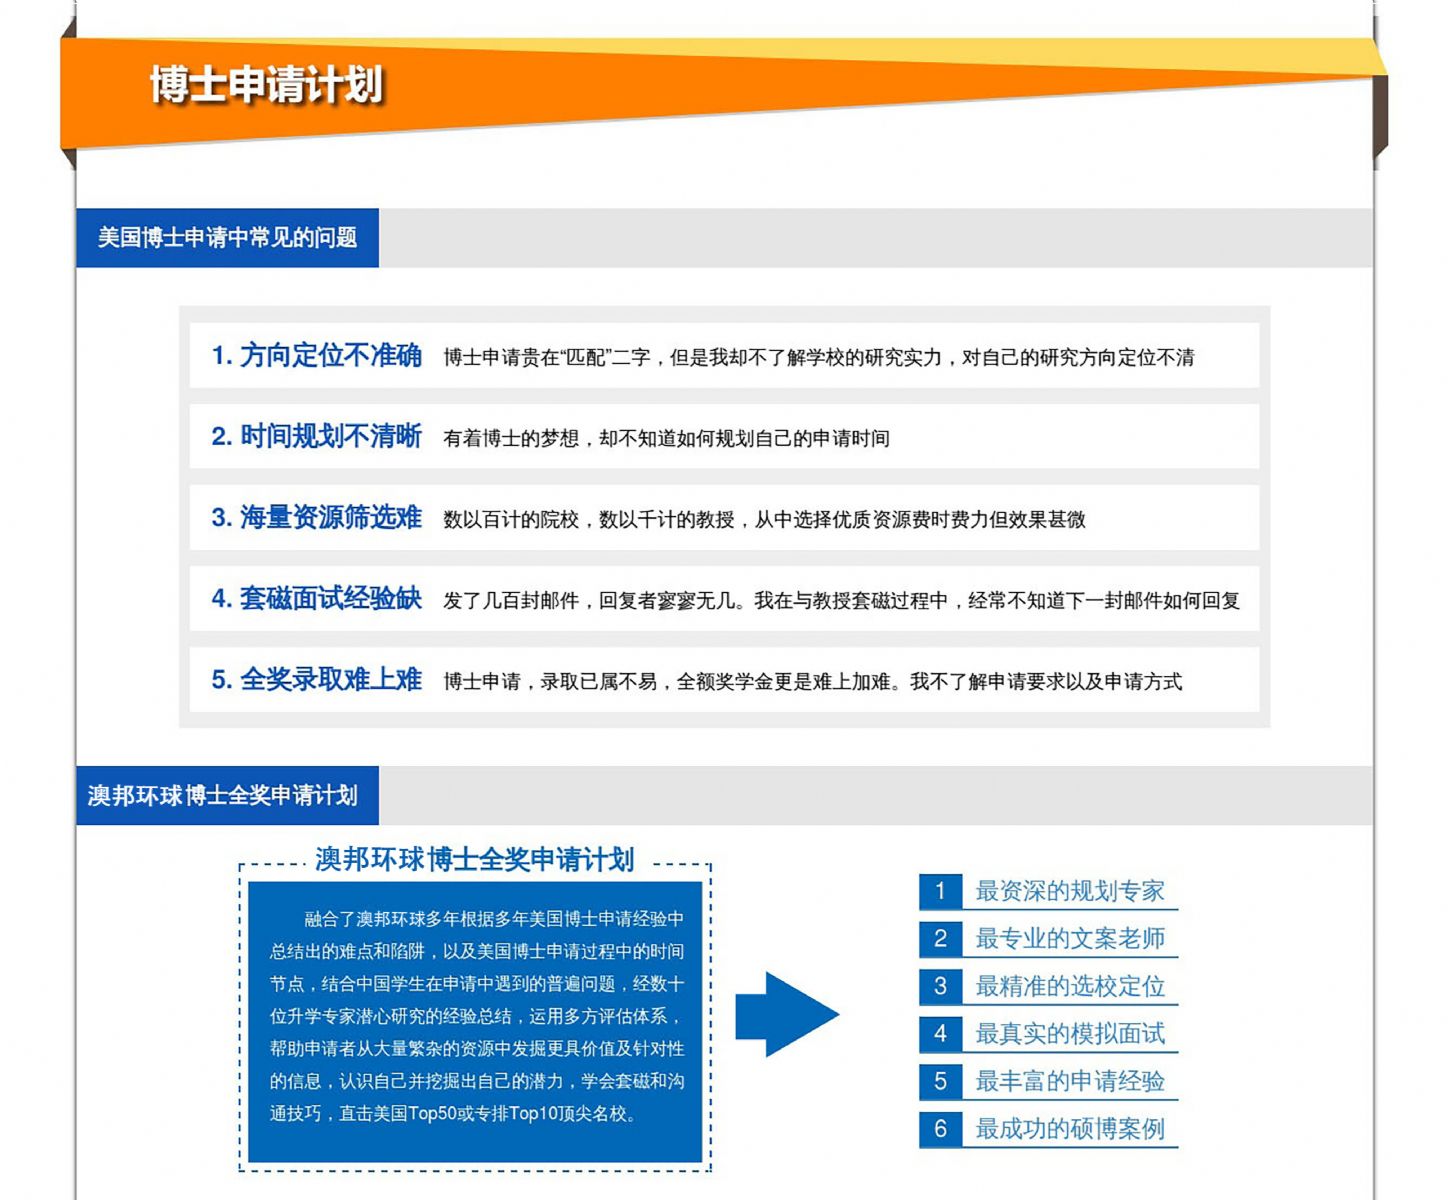Click the large blue right arrow

tap(787, 1014)
